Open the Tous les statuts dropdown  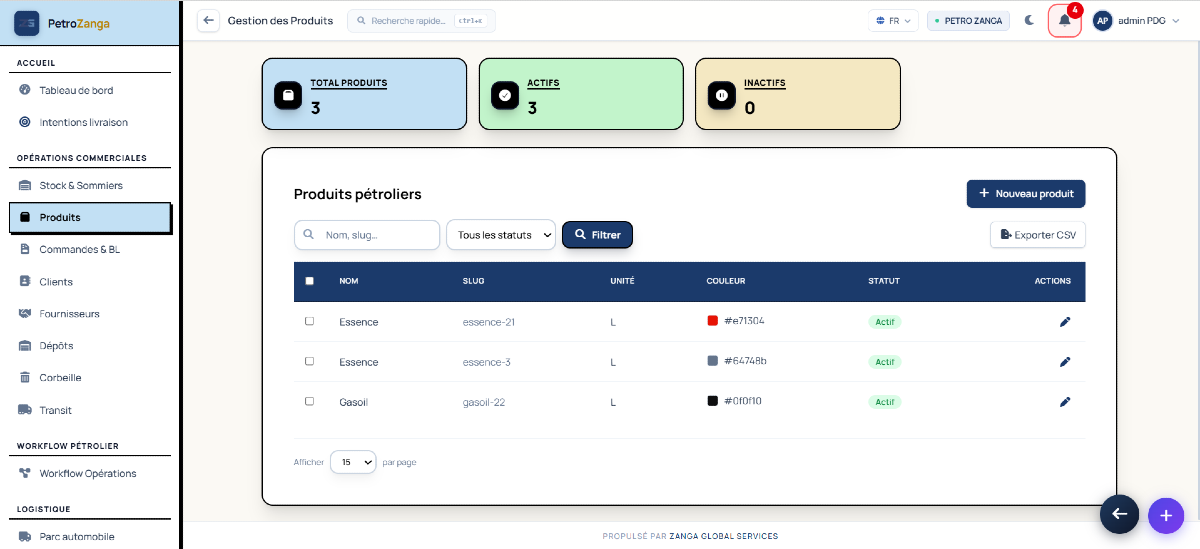[x=501, y=235]
